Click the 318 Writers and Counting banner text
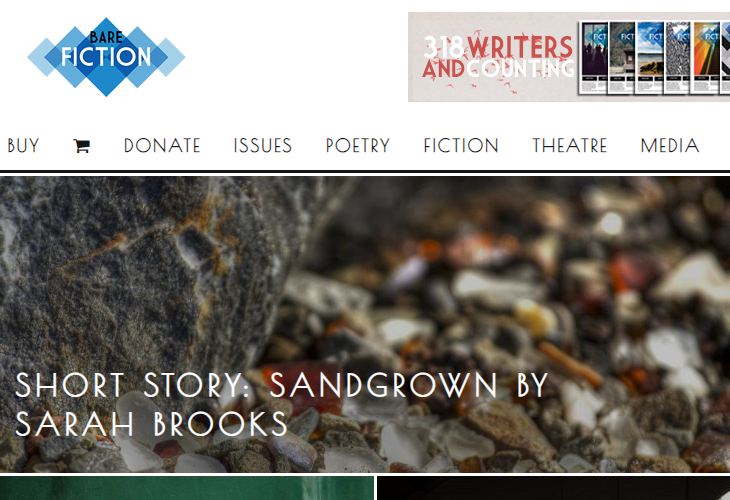 click(498, 57)
